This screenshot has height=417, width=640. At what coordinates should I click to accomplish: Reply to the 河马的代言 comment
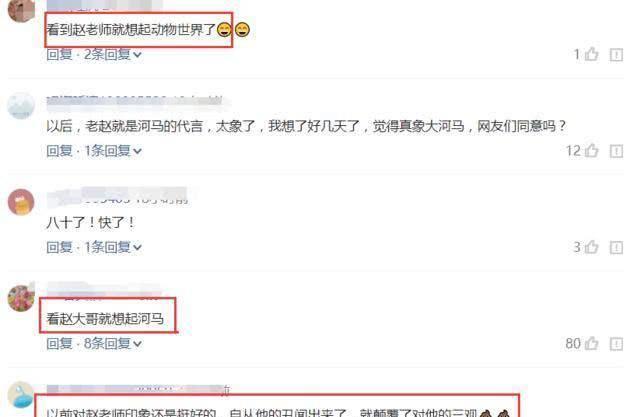tap(59, 151)
